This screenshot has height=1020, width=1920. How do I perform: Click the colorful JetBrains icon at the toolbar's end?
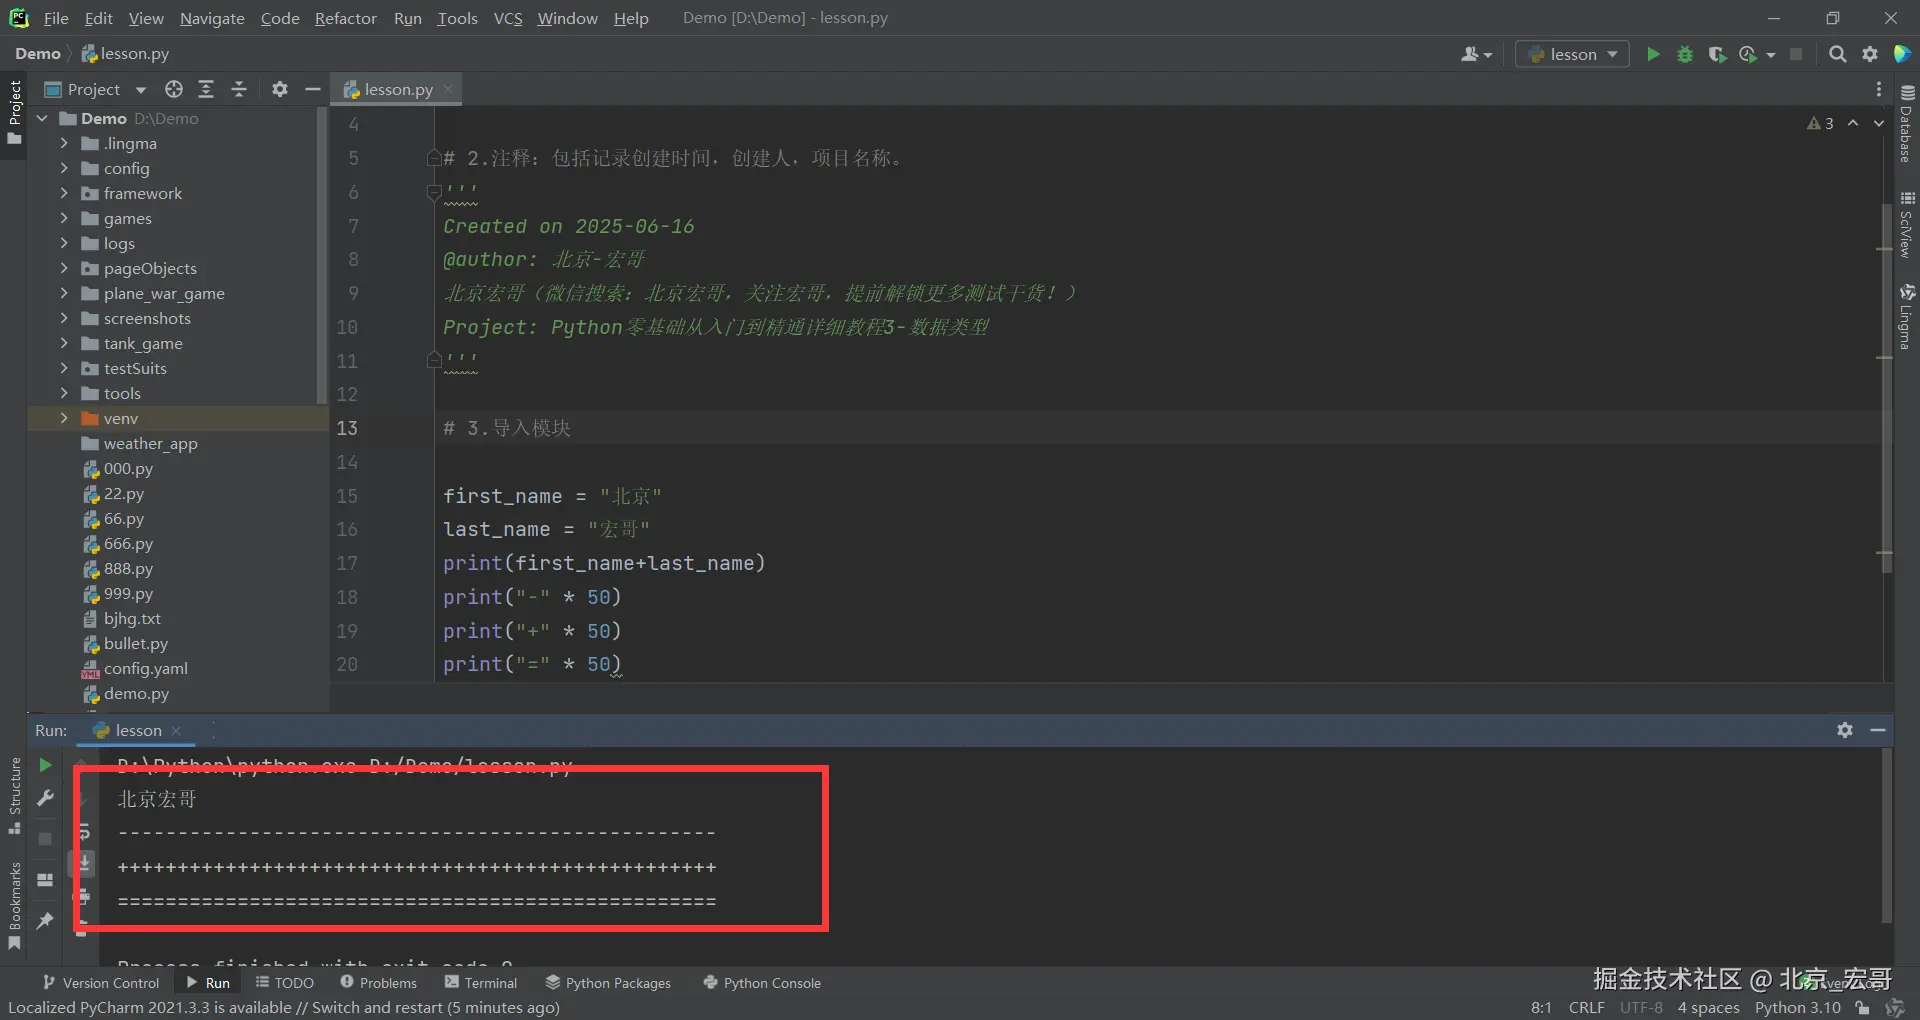(x=1902, y=54)
